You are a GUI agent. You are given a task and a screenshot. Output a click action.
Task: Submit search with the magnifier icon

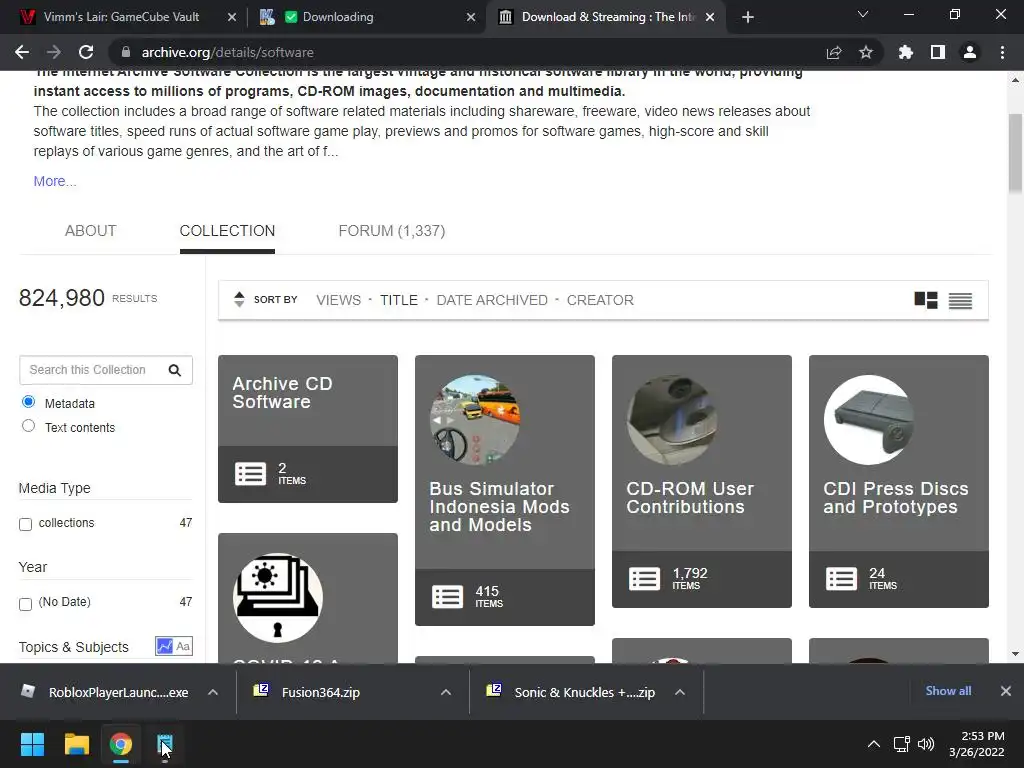[174, 370]
